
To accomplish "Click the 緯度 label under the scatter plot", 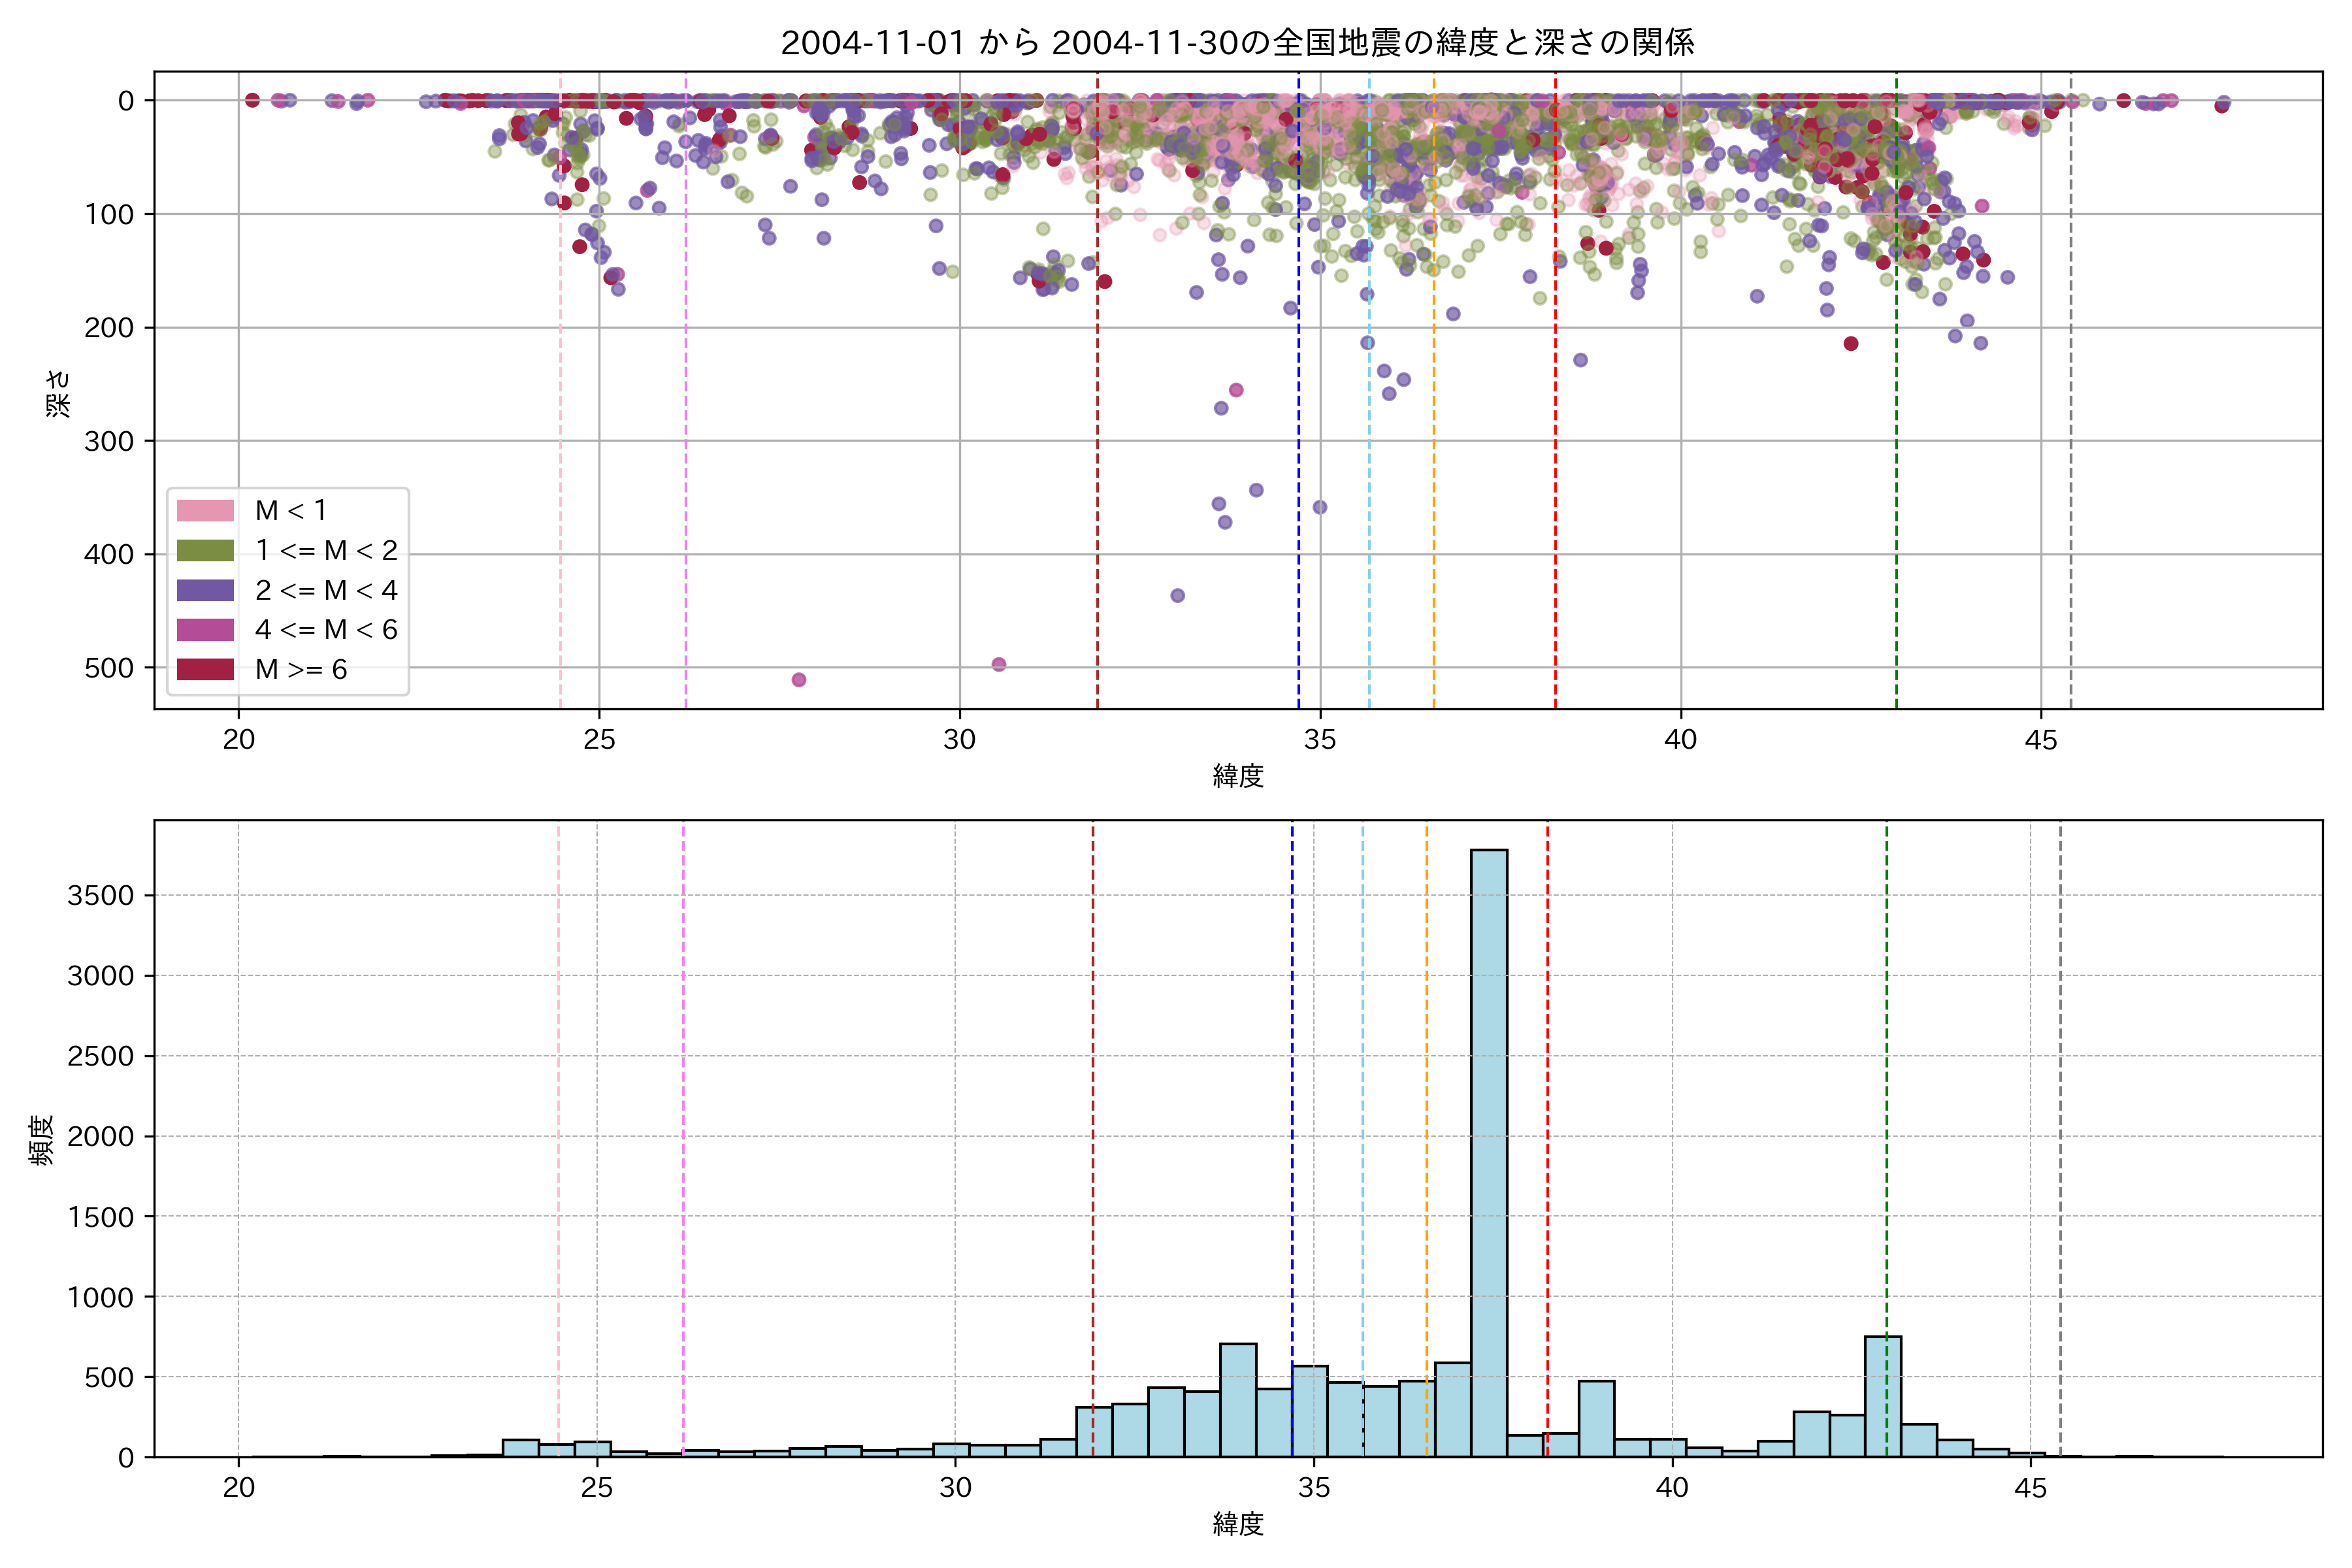I will pyautogui.click(x=1238, y=776).
